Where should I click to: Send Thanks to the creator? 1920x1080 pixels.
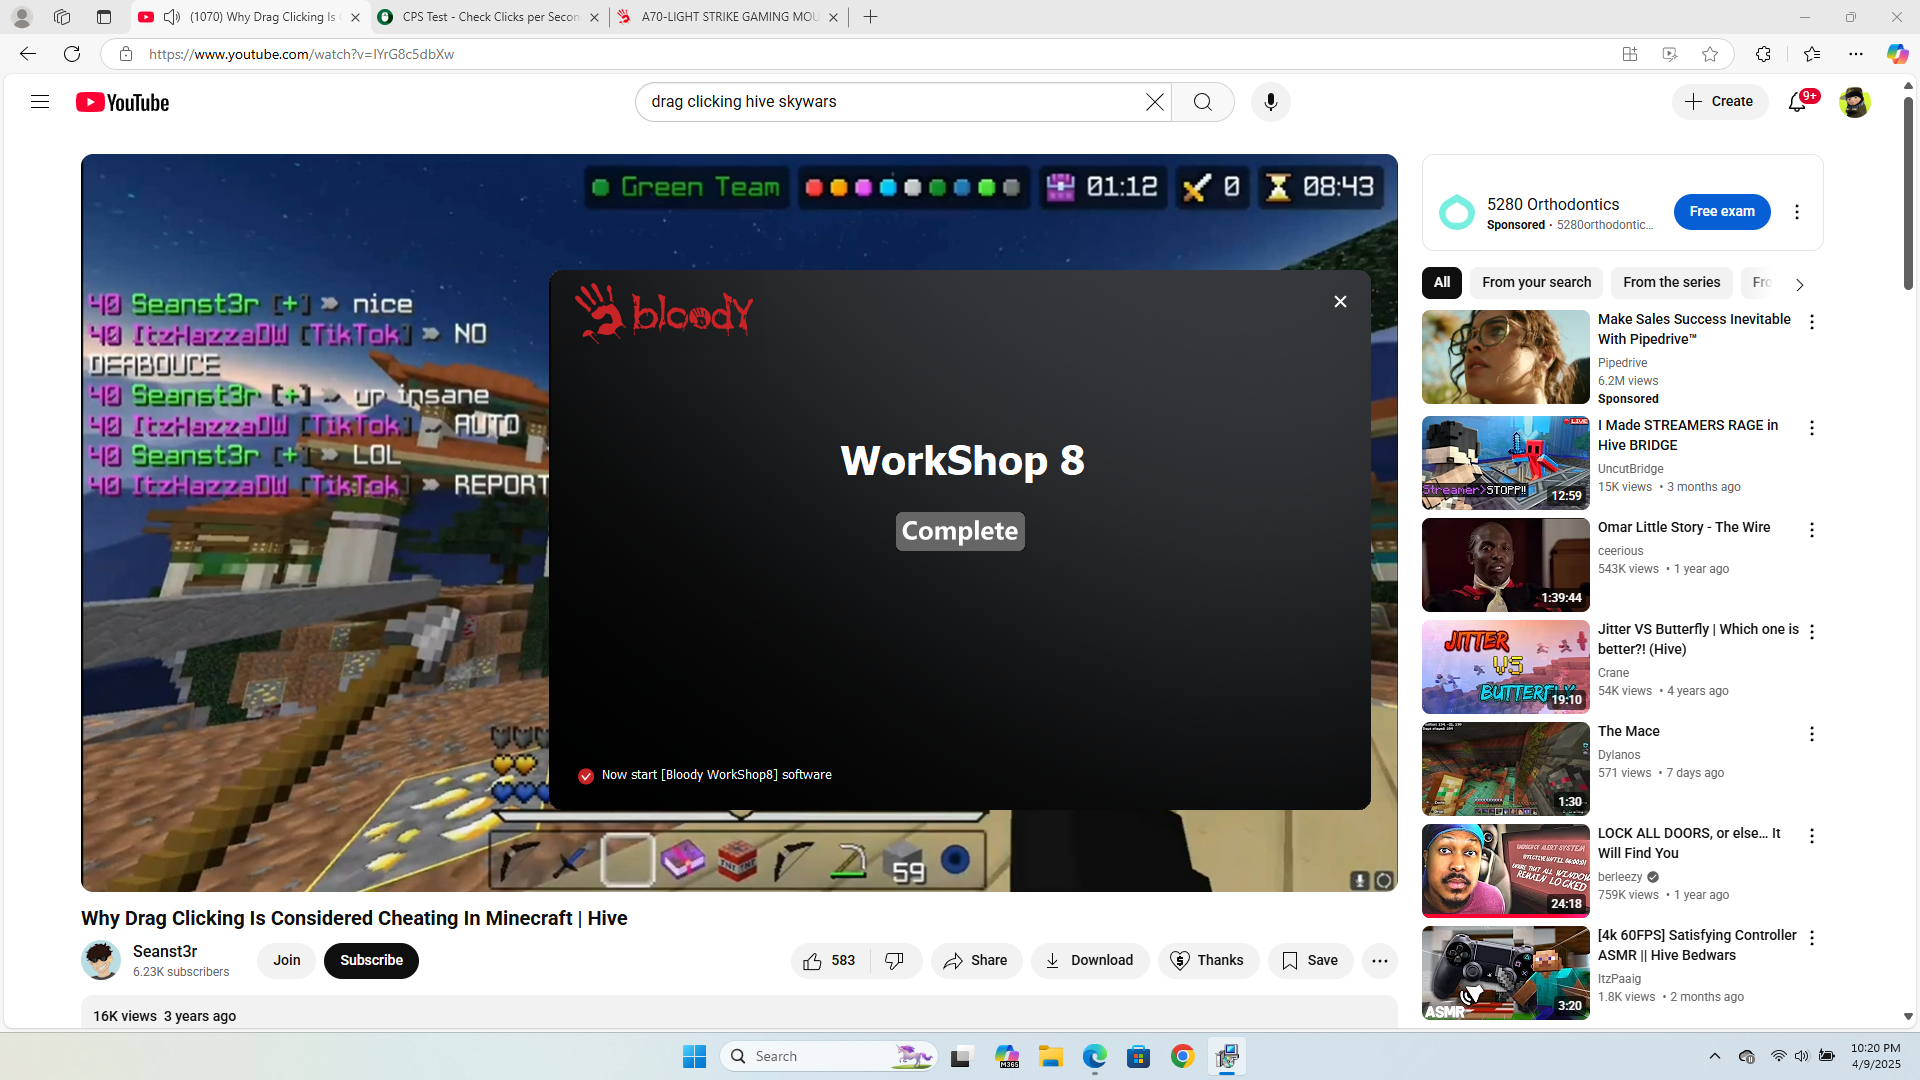[1208, 961]
